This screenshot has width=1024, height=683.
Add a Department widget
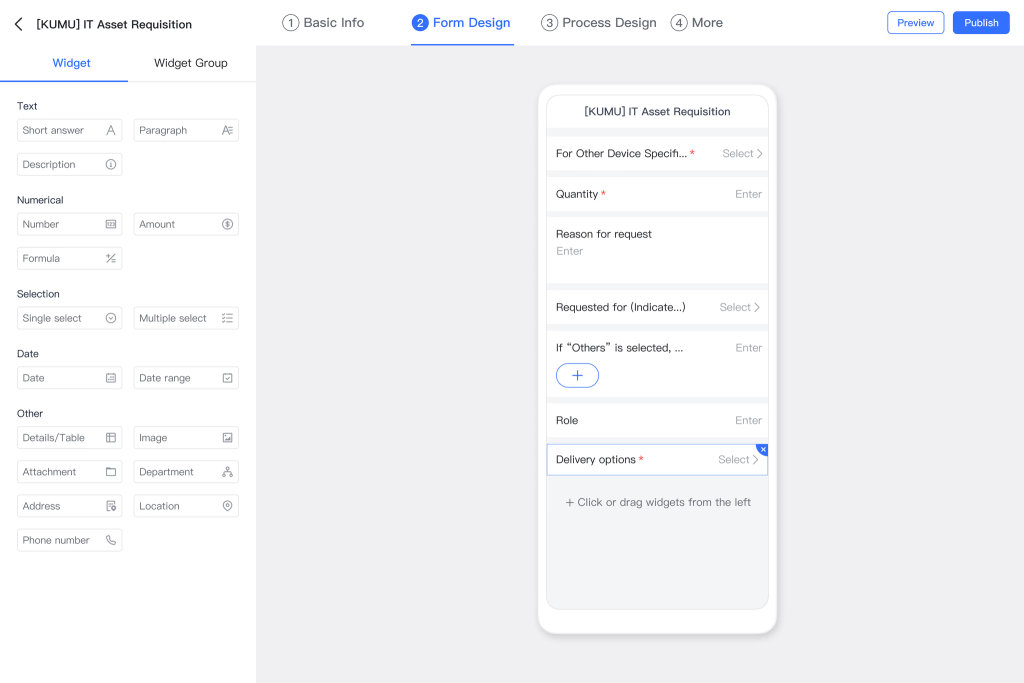click(186, 472)
